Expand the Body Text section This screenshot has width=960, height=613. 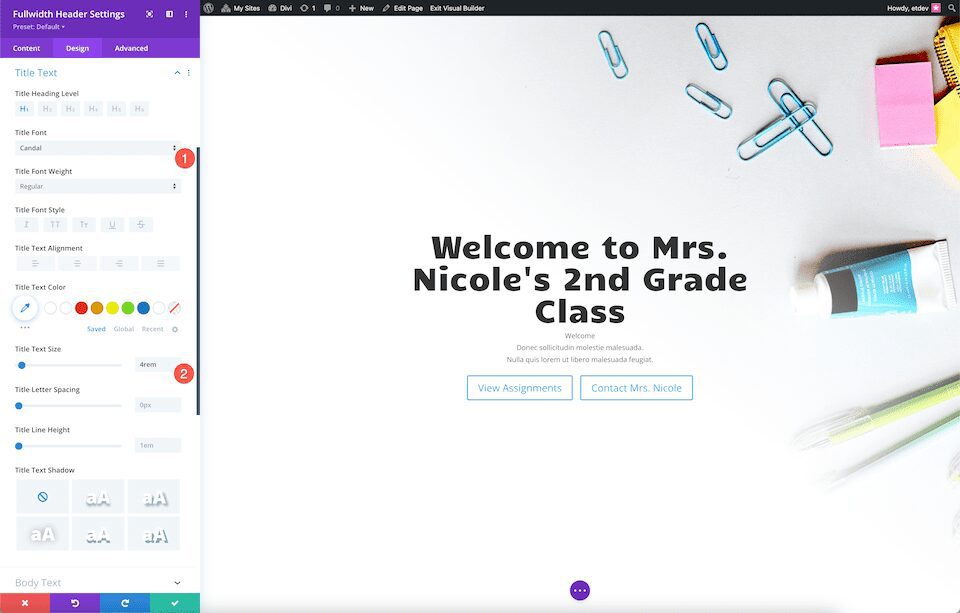[98, 582]
